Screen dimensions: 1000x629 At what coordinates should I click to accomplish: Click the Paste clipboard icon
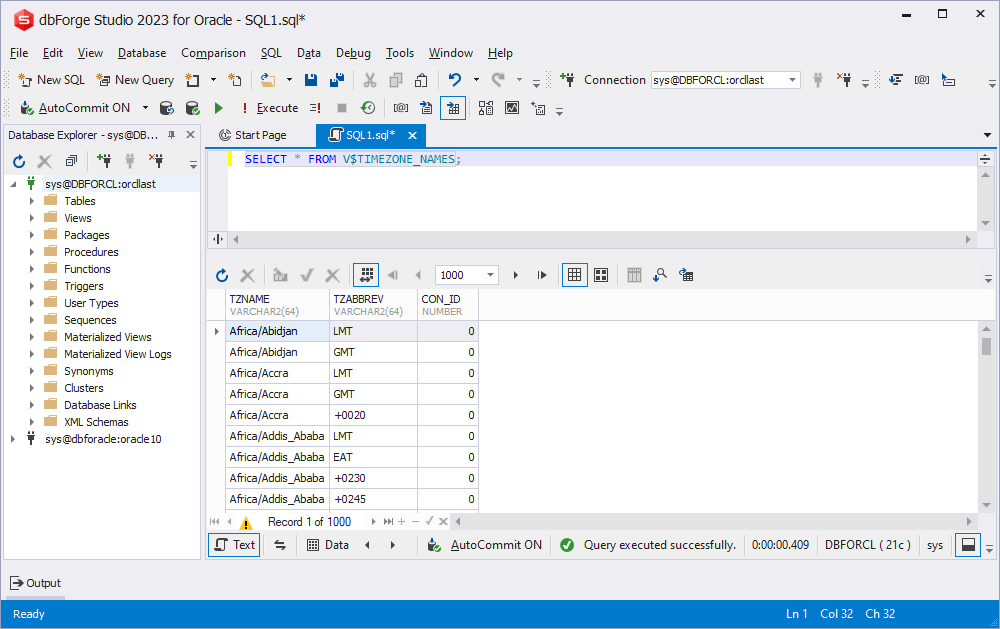(x=421, y=80)
